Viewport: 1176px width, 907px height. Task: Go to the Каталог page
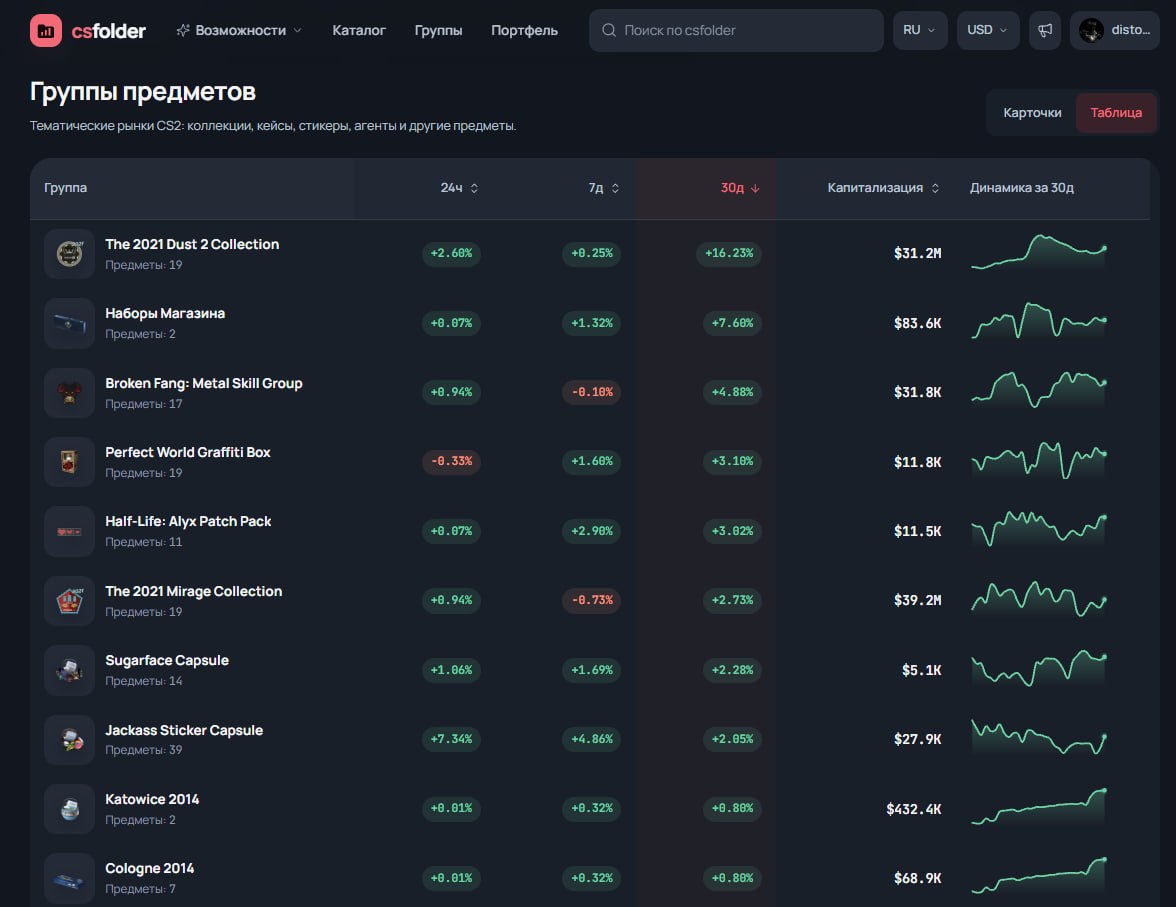(358, 31)
